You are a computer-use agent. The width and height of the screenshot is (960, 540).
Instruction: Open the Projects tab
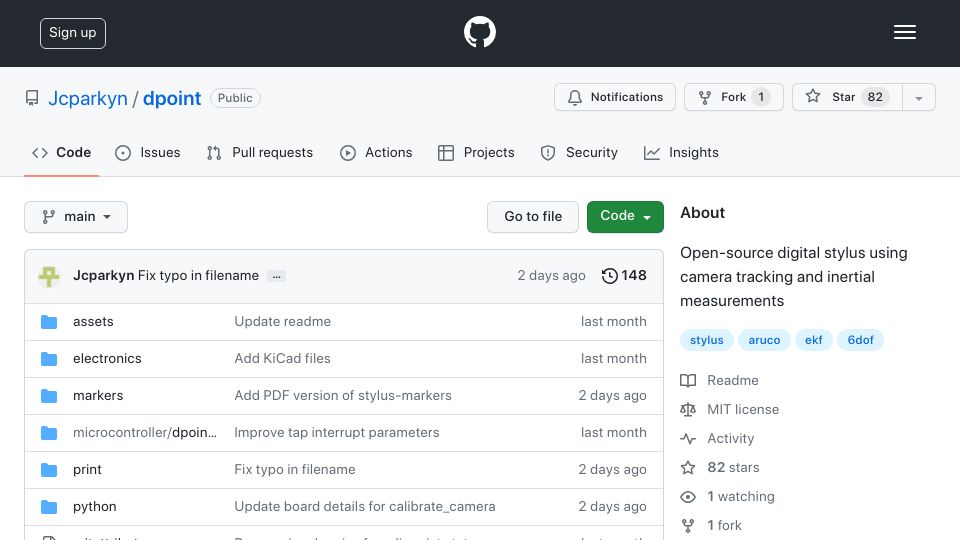click(476, 152)
